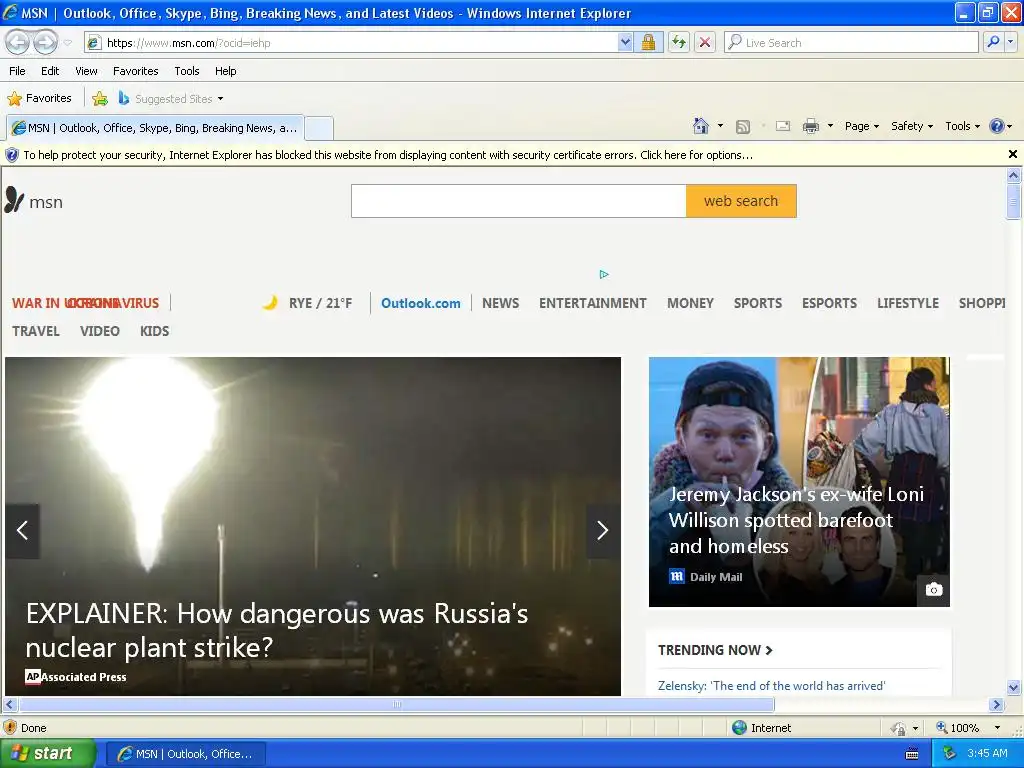
Task: Click the MSN butterfly logo
Action: pyautogui.click(x=14, y=200)
